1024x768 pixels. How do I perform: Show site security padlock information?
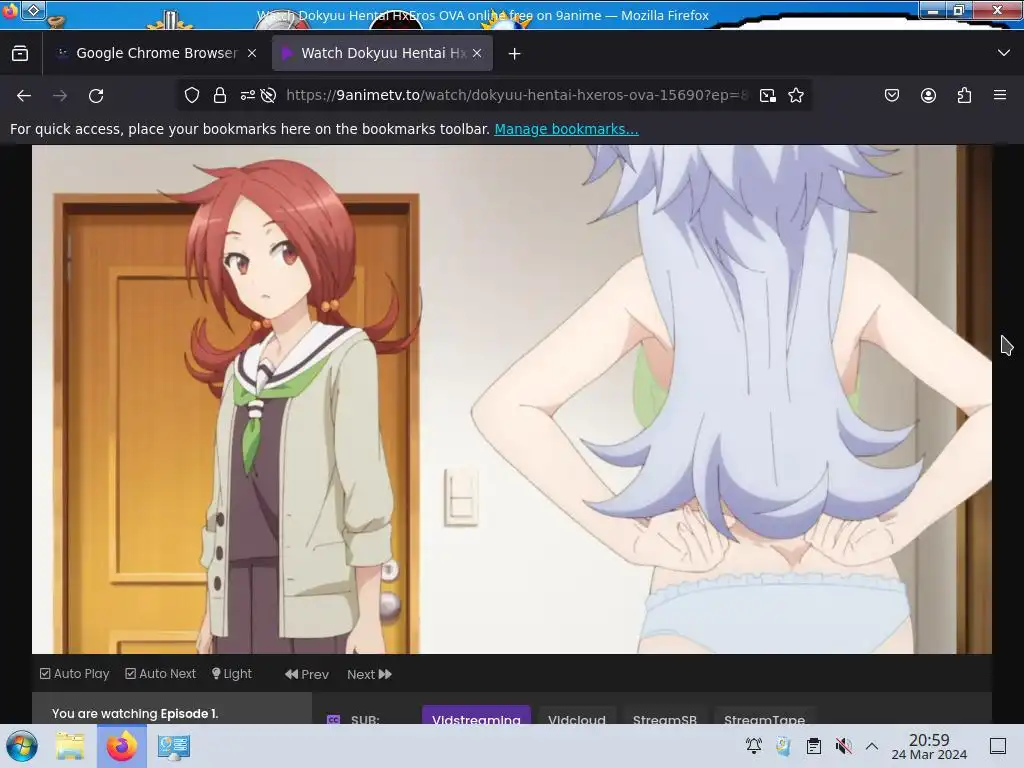click(x=220, y=95)
